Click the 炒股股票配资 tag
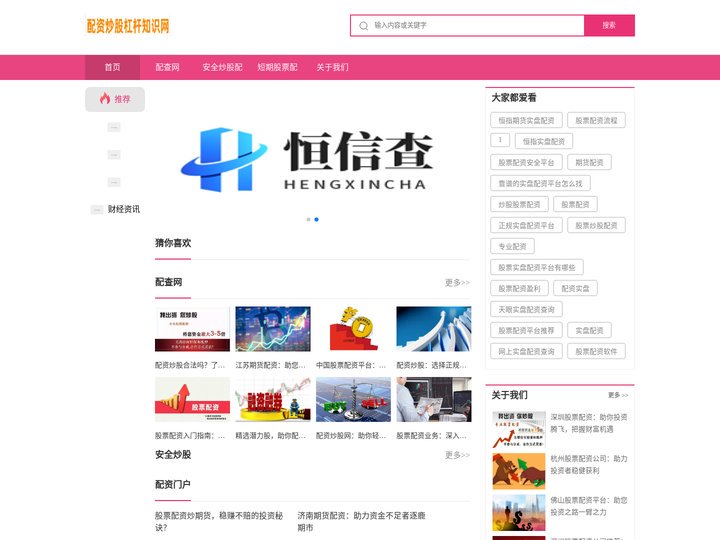This screenshot has height=540, width=720. 519,204
